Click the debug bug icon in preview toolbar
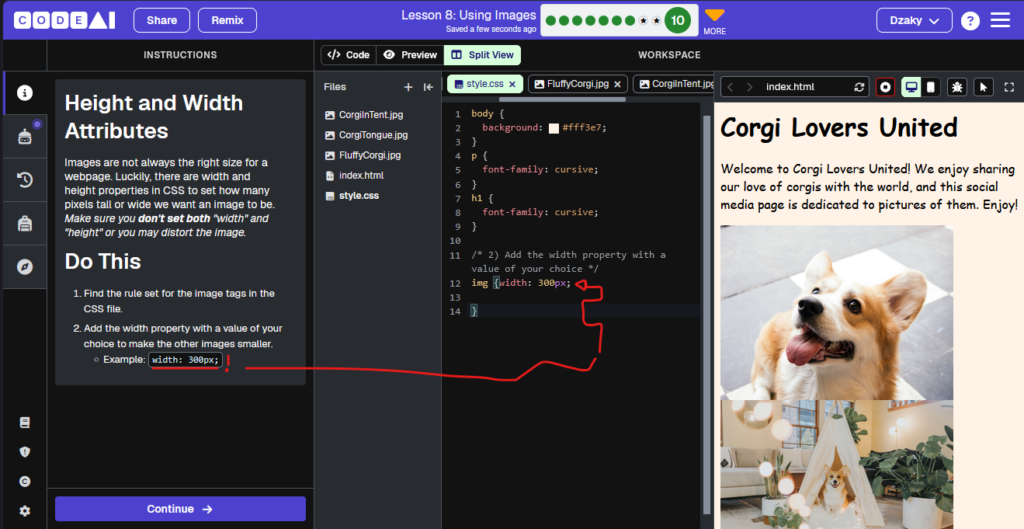This screenshot has width=1024, height=529. 957,87
